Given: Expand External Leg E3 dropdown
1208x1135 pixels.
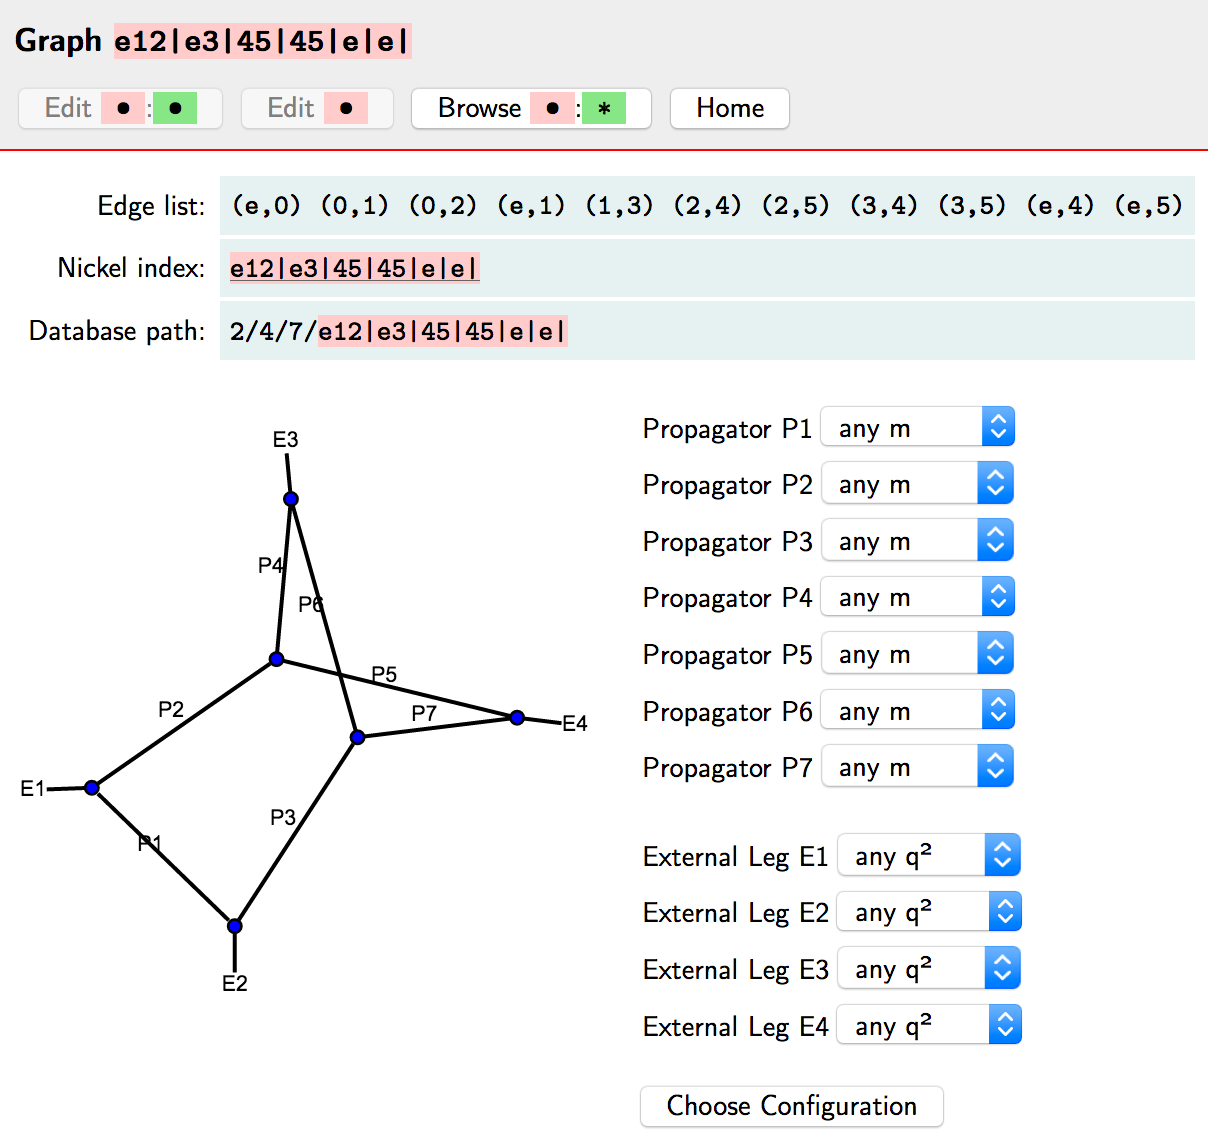Looking at the screenshot, I should pyautogui.click(x=928, y=969).
